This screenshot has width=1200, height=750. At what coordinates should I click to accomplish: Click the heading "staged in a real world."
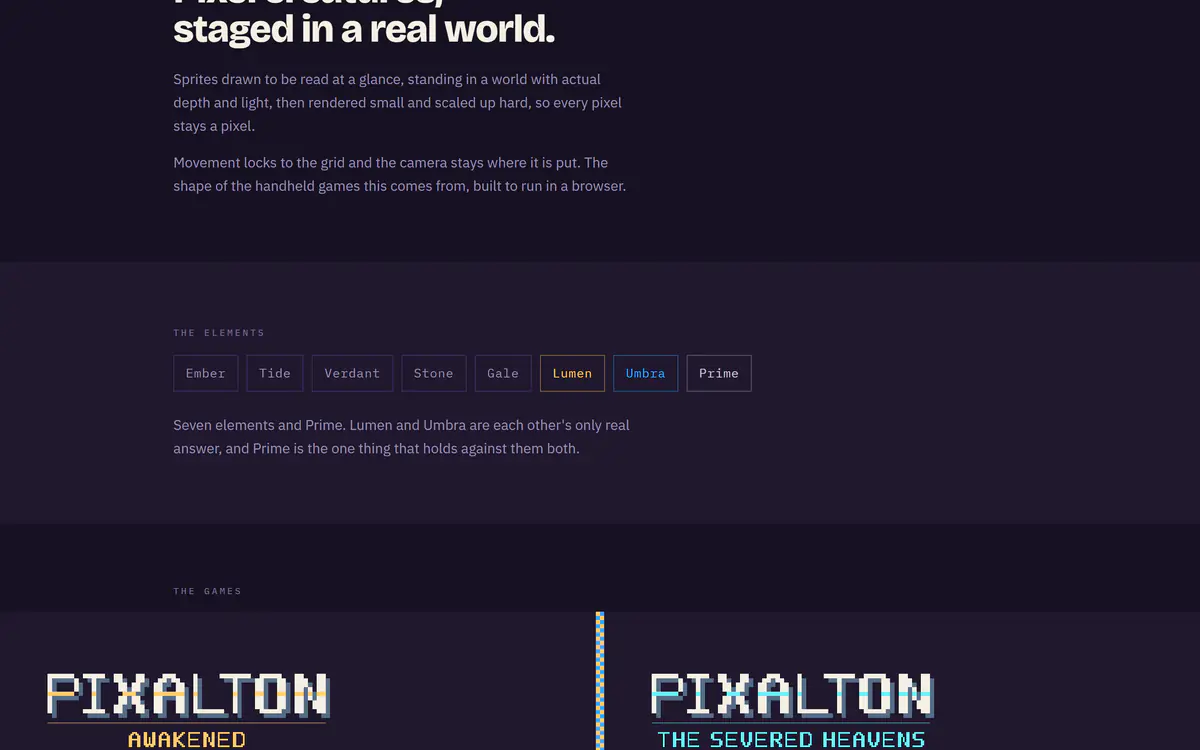coord(364,29)
